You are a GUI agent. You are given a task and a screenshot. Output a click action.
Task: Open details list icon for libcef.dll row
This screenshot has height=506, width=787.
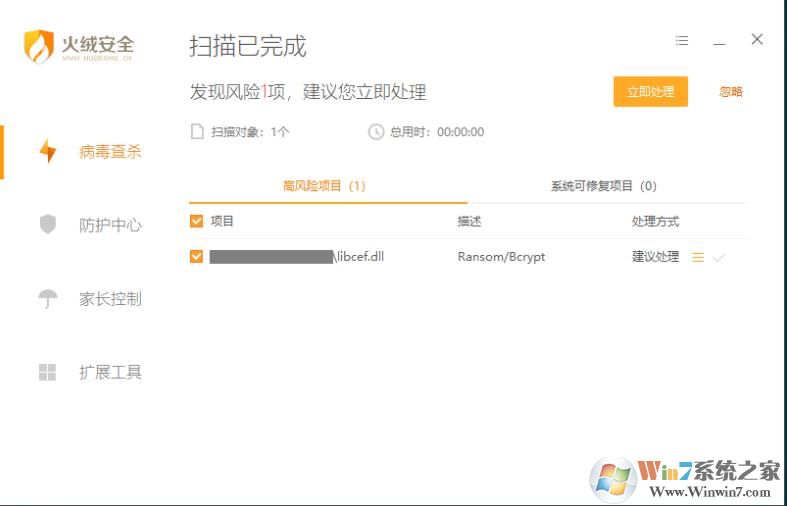pos(698,257)
